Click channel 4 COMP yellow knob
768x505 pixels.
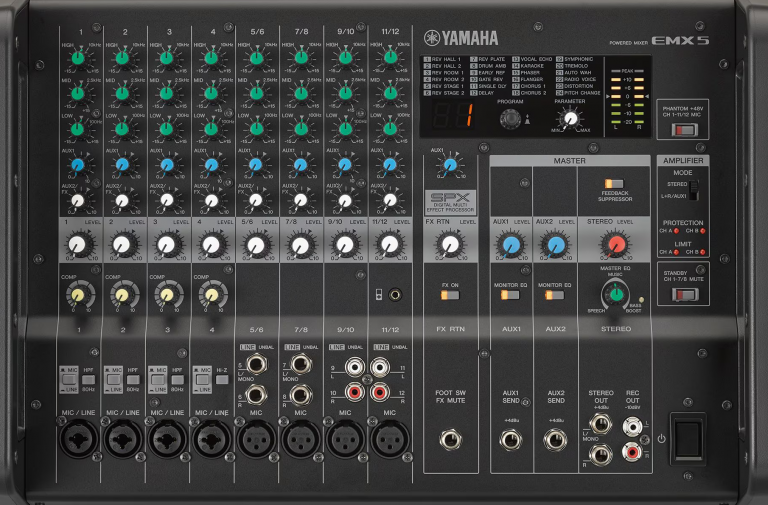pos(212,295)
